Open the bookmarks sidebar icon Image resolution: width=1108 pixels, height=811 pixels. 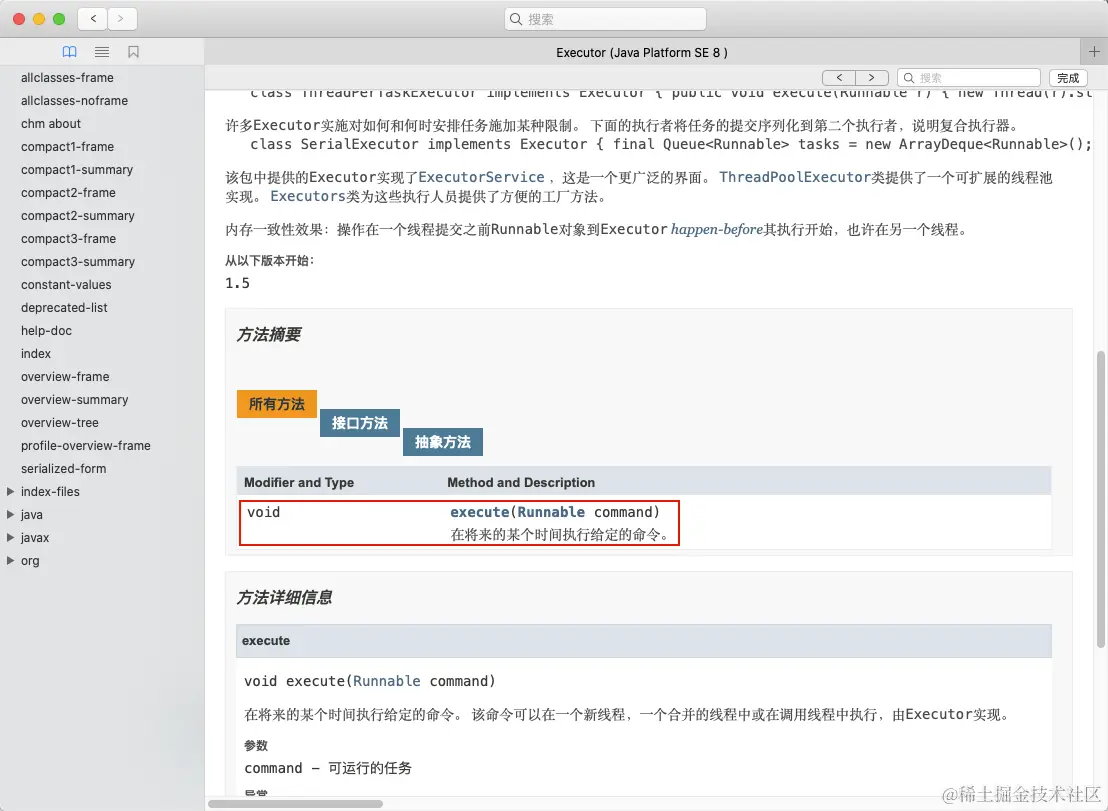133,52
